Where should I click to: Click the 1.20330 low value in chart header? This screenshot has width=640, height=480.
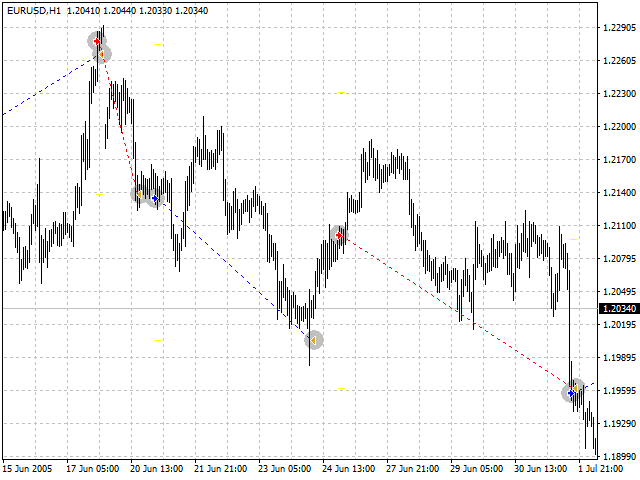point(156,11)
